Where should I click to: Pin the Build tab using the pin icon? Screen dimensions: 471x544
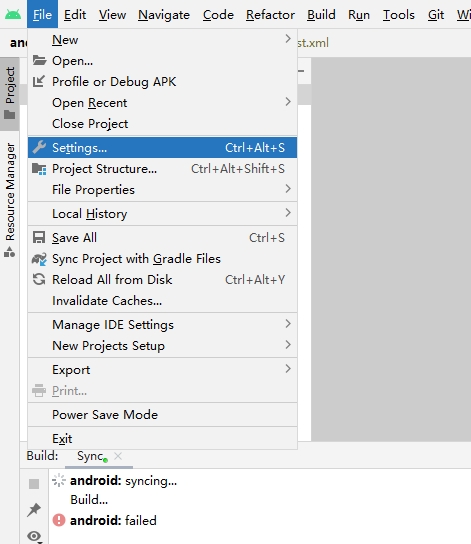click(x=34, y=510)
